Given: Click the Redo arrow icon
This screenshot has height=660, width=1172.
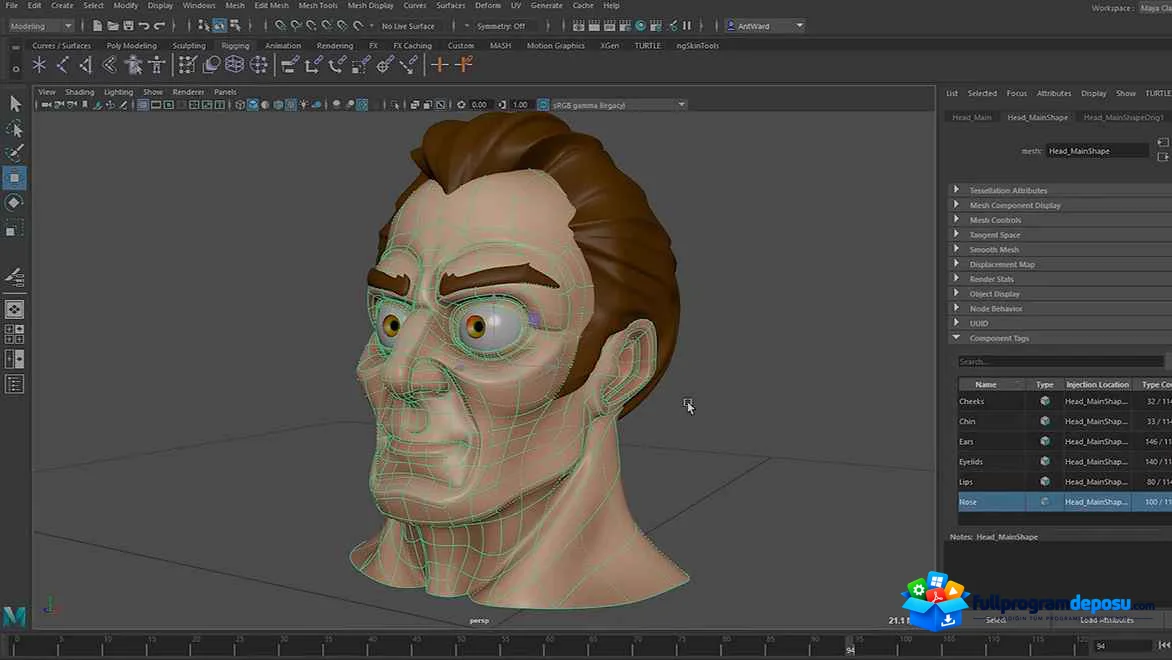Looking at the screenshot, I should click(x=159, y=25).
